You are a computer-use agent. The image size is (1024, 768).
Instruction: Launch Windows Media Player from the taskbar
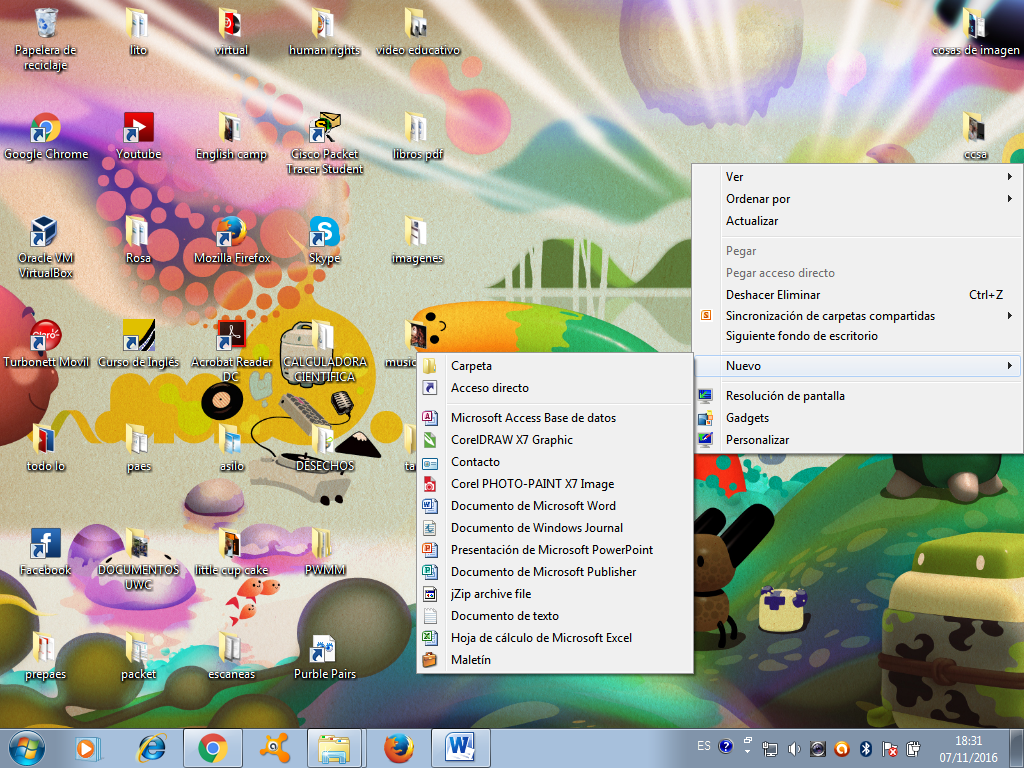[88, 747]
